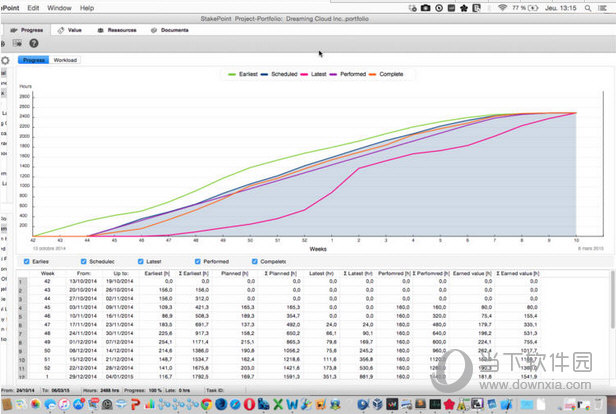The height and width of the screenshot is (414, 616).
Task: Uncheck the Scheduled curve checkbox
Action: (83, 262)
